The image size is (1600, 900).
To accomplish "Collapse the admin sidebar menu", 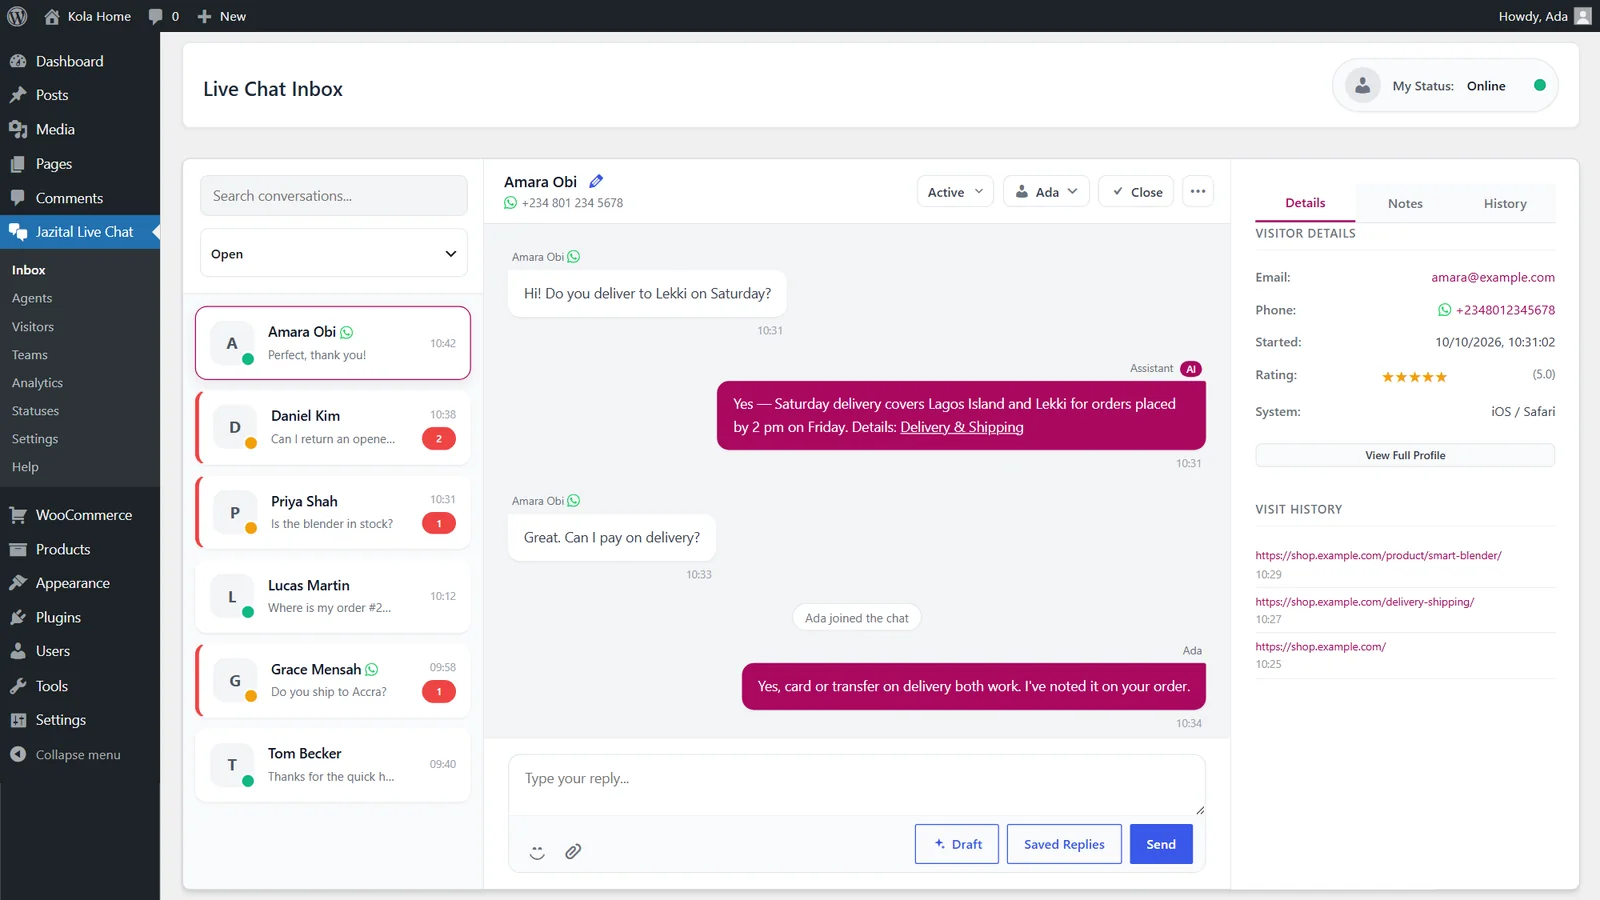I will (x=80, y=755).
